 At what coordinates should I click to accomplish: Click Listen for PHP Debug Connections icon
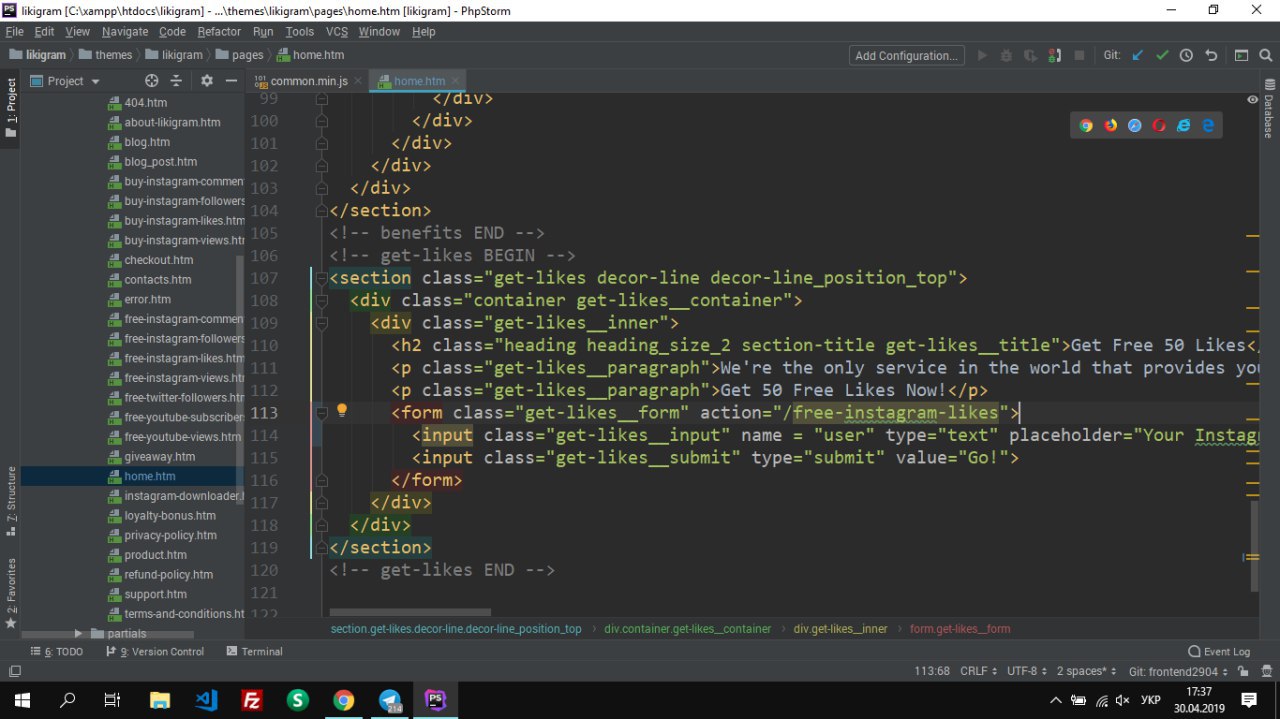pyautogui.click(x=1055, y=55)
